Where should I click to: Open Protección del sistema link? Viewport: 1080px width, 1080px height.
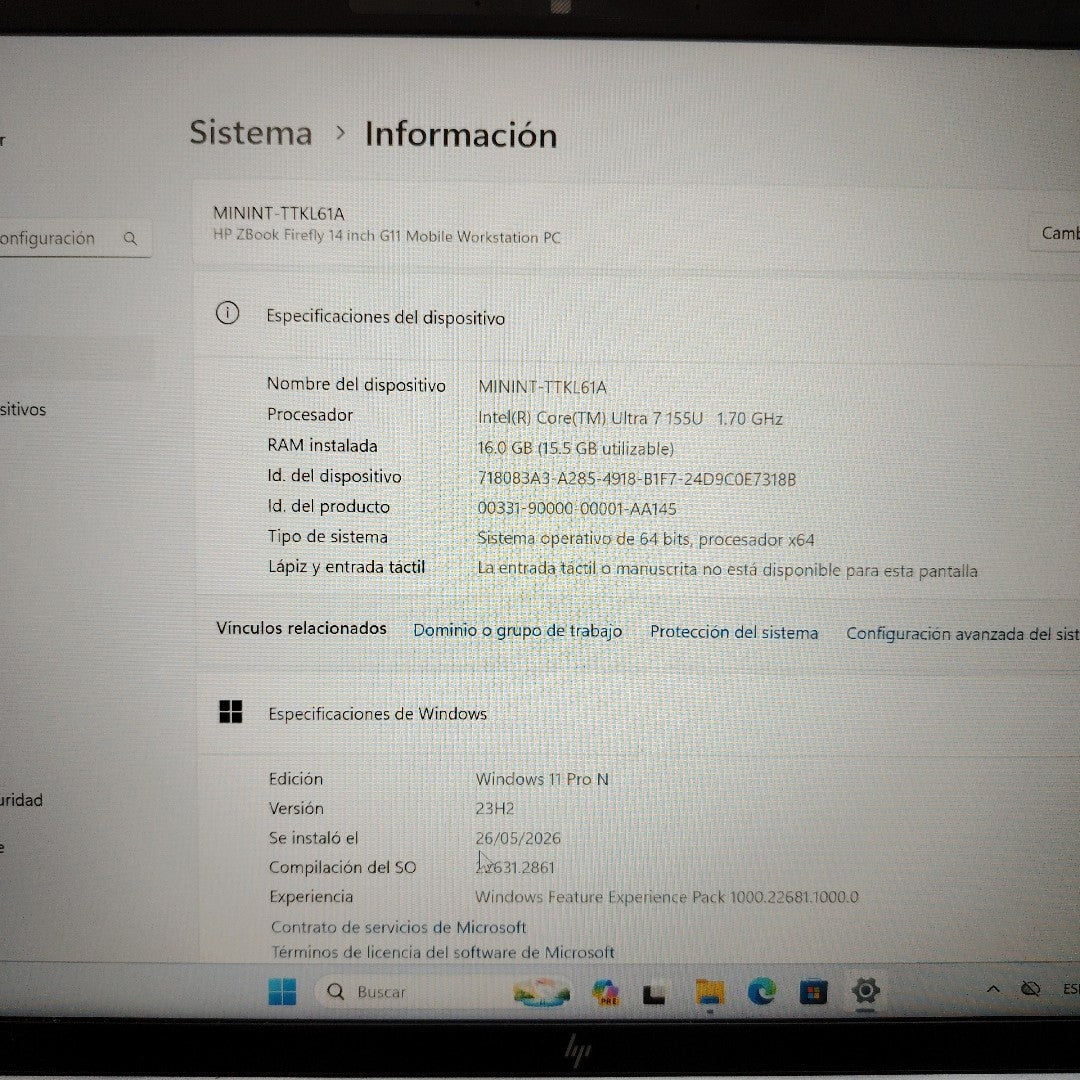734,632
